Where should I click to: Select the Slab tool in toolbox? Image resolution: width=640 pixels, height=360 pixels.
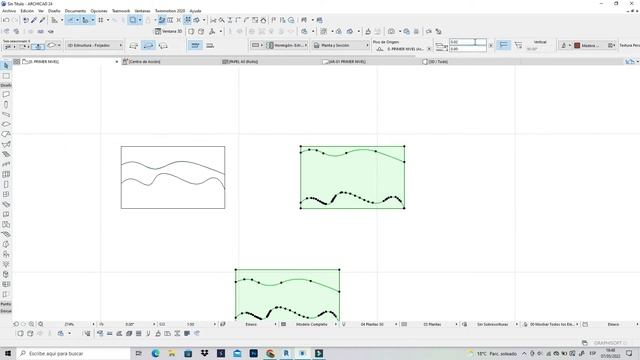[x=6, y=124]
